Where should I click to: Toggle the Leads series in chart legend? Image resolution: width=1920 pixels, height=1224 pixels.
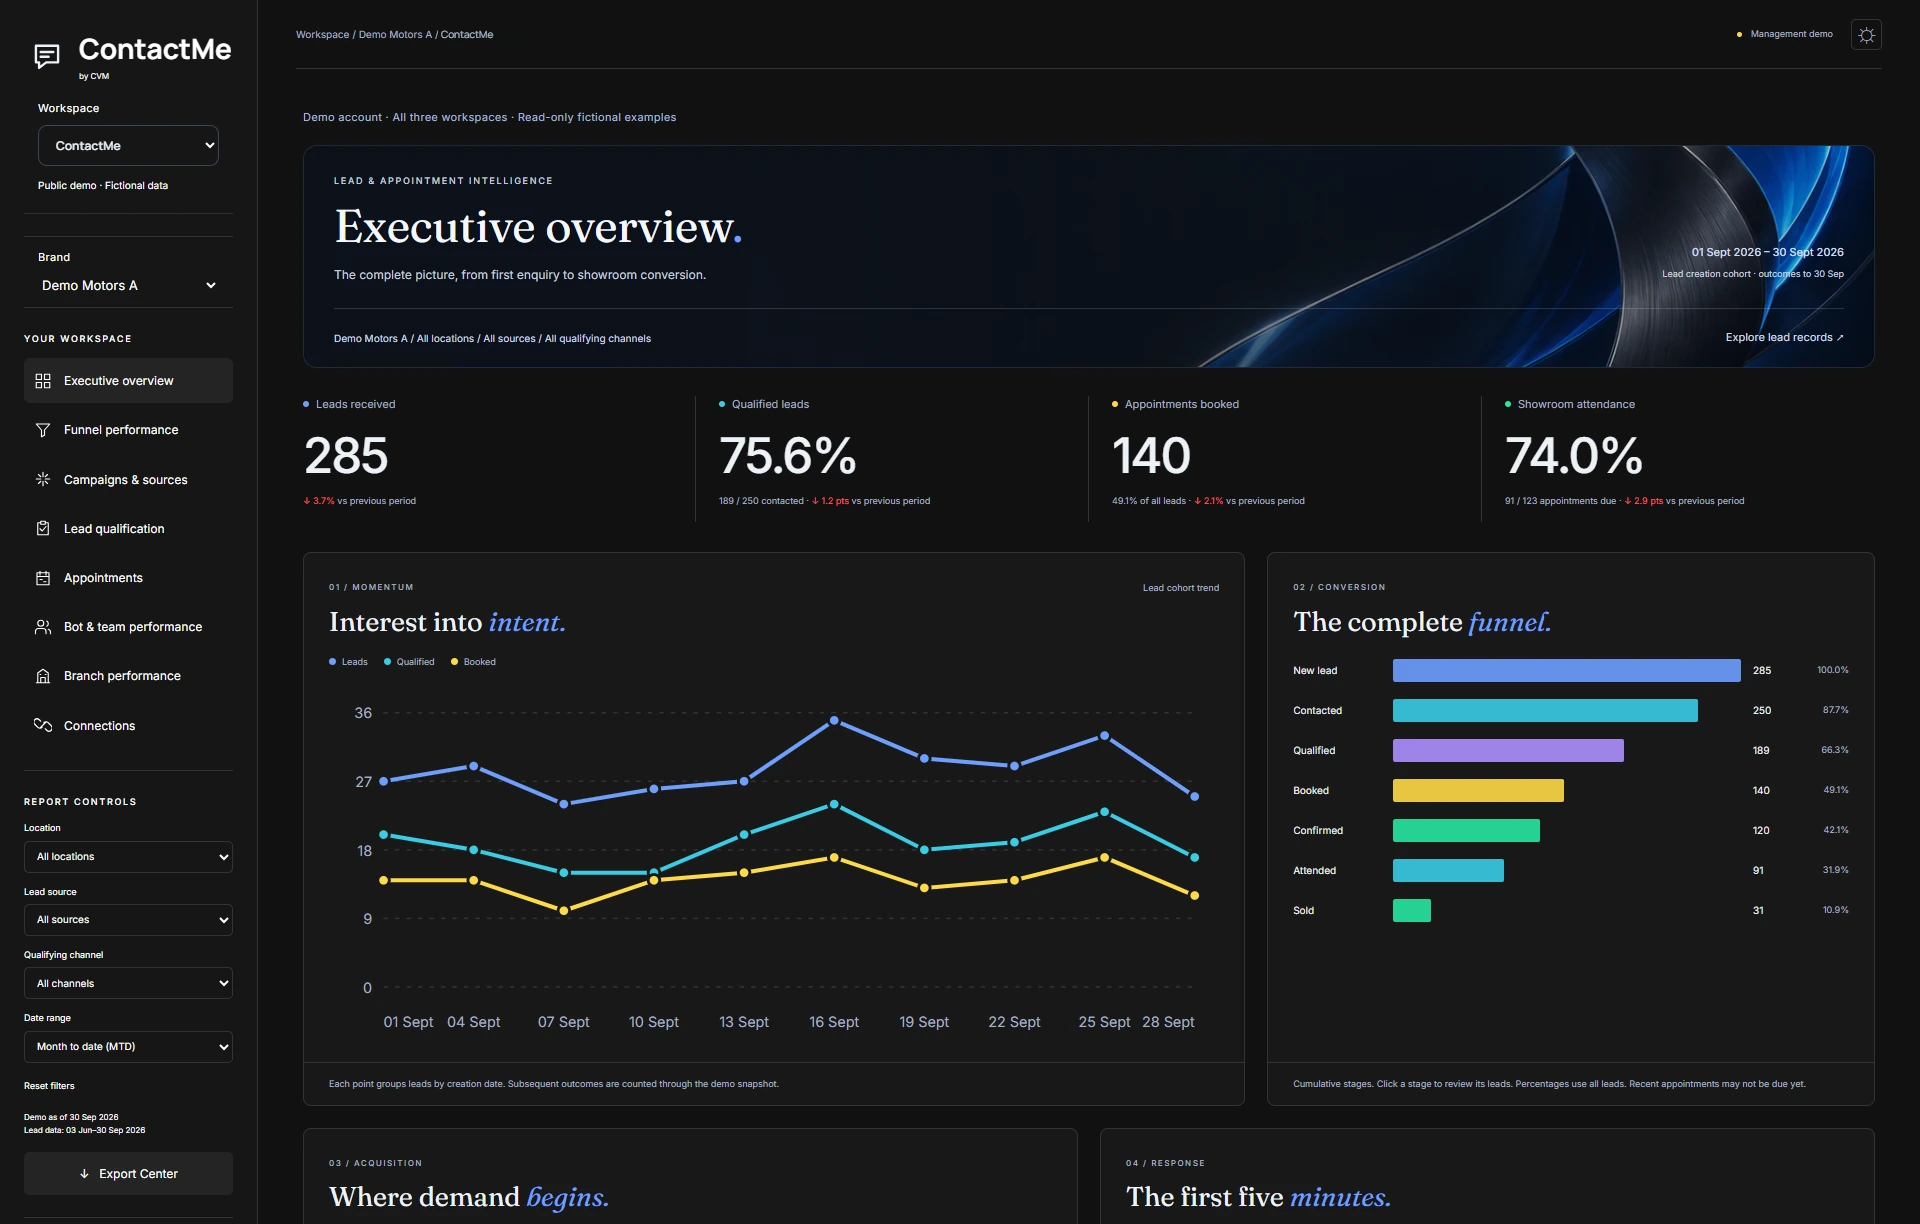(348, 662)
